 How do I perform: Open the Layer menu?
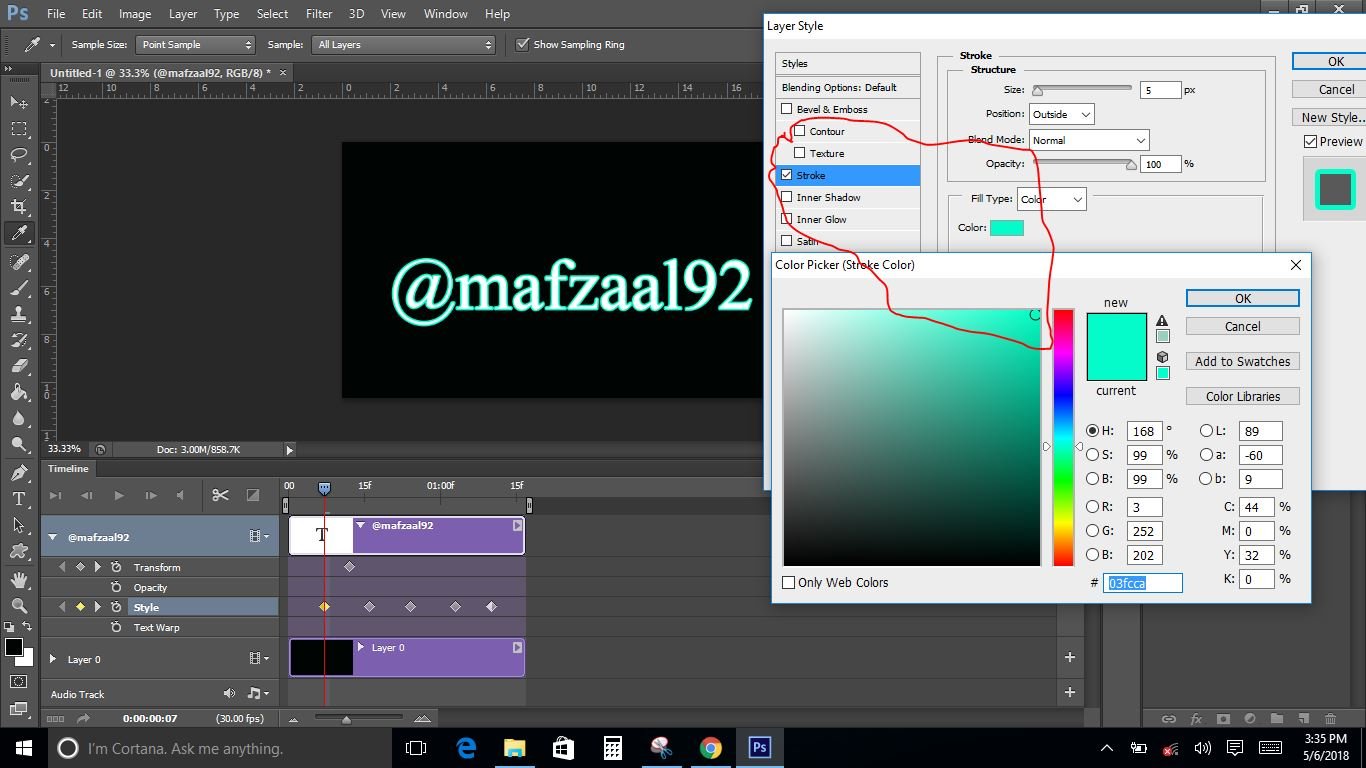(x=183, y=14)
